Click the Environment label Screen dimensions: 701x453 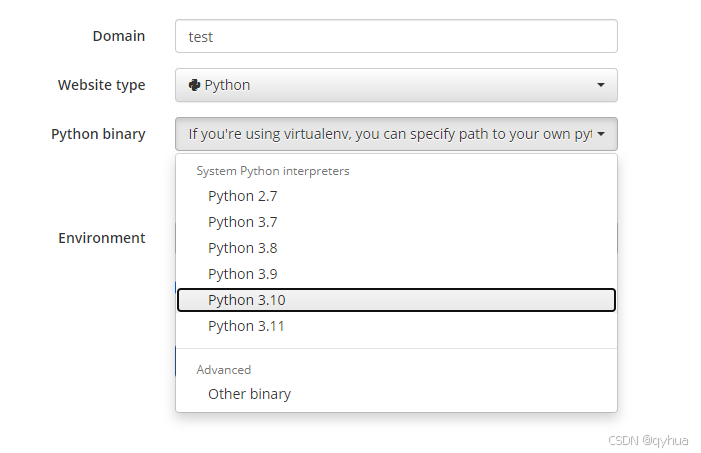[101, 238]
